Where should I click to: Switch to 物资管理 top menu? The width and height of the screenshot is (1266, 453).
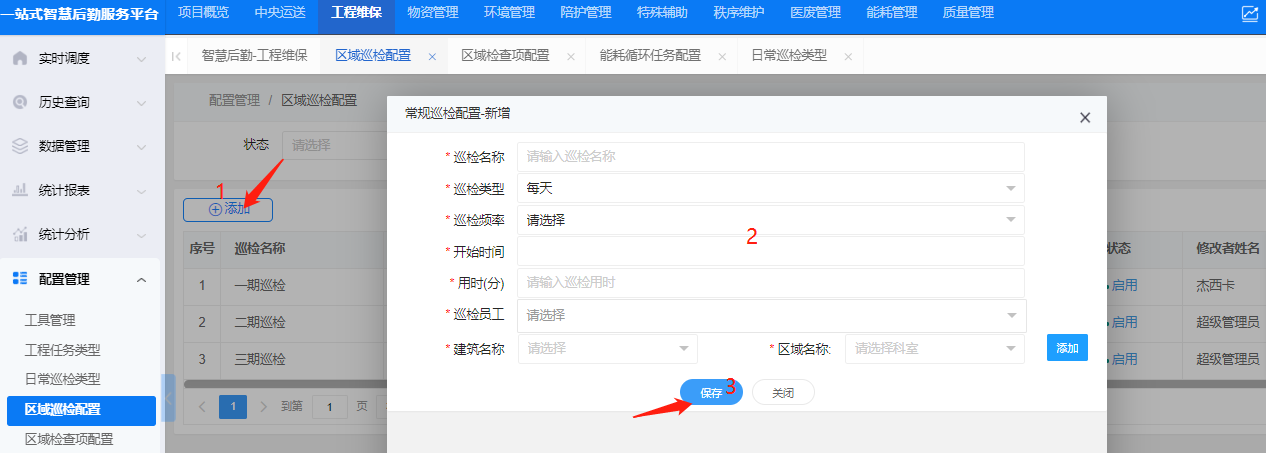433,13
